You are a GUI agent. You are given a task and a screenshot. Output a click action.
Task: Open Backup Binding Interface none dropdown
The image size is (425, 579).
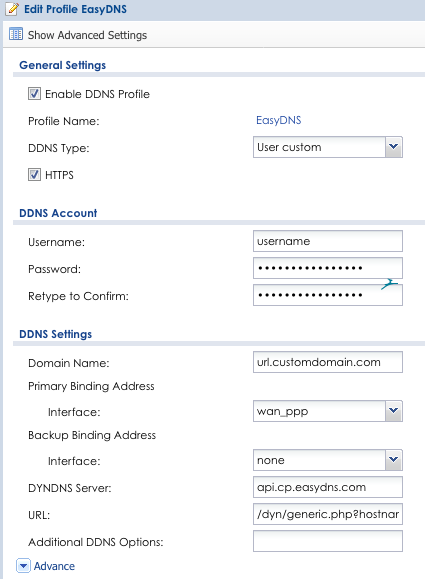point(394,460)
